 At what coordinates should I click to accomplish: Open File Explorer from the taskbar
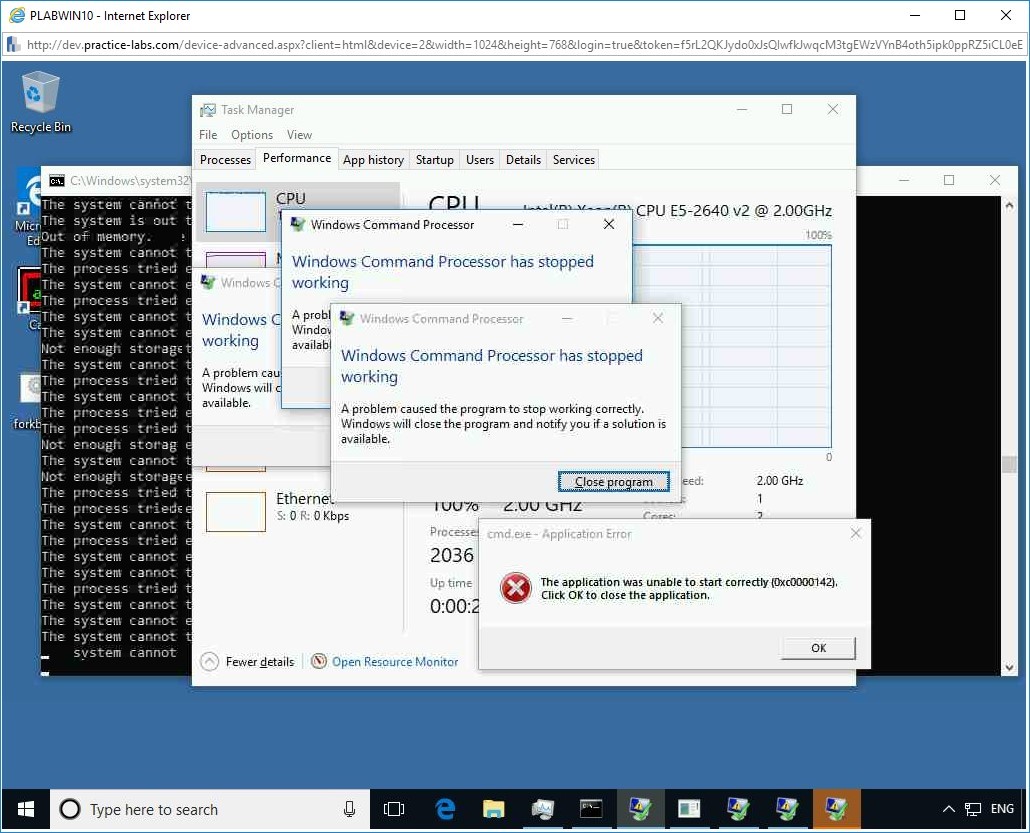coord(493,809)
